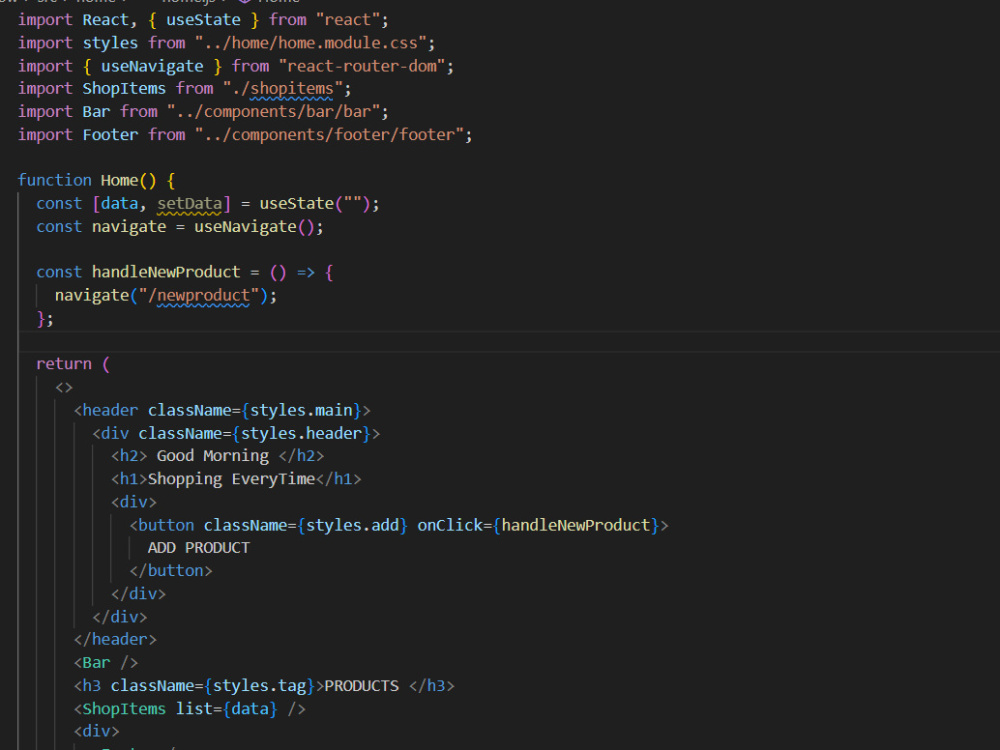Click styles.header in the div className
Image resolution: width=1000 pixels, height=750 pixels.
point(301,434)
